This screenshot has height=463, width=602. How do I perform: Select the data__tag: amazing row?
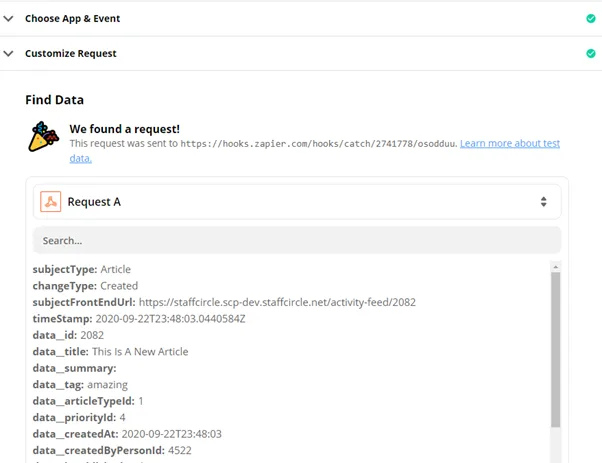80,385
